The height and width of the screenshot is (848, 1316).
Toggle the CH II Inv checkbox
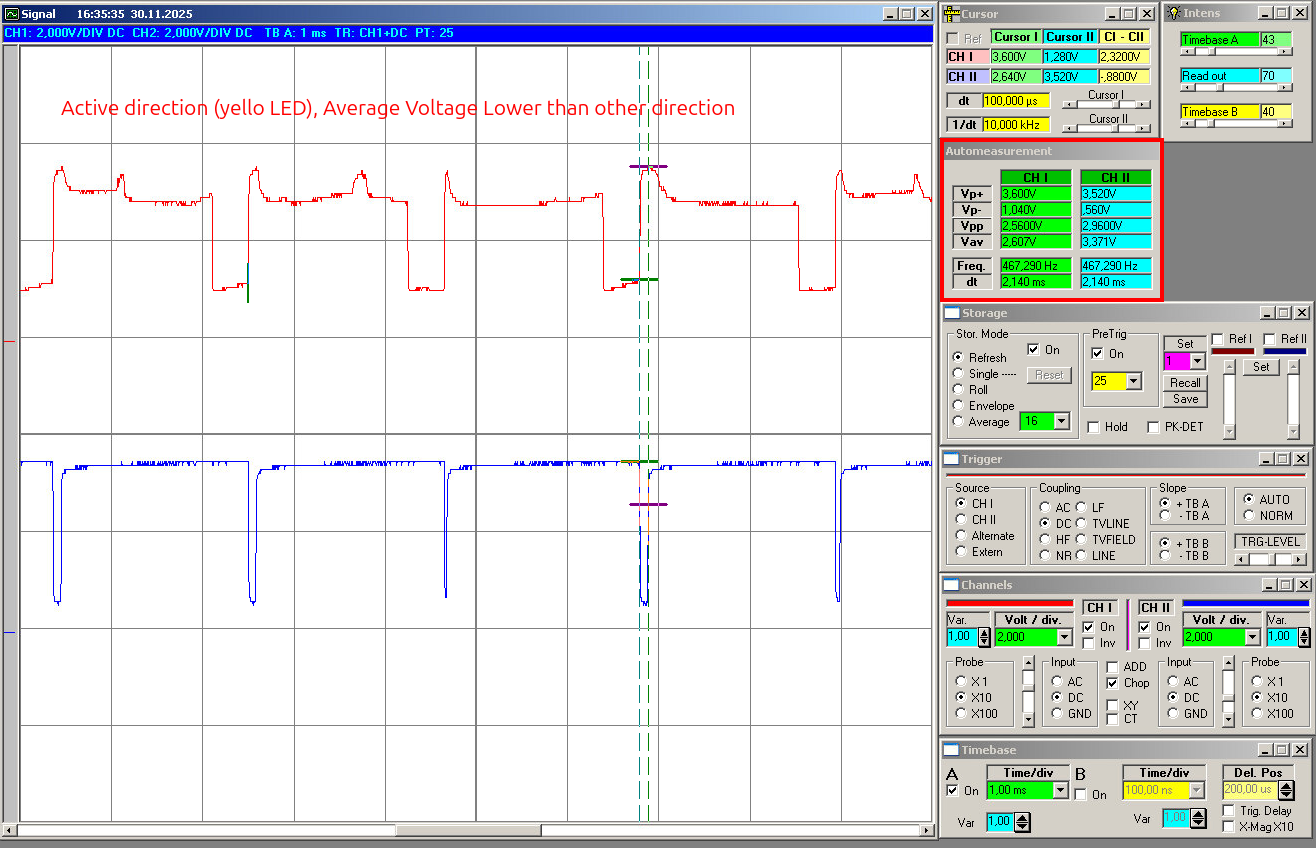click(x=1144, y=643)
